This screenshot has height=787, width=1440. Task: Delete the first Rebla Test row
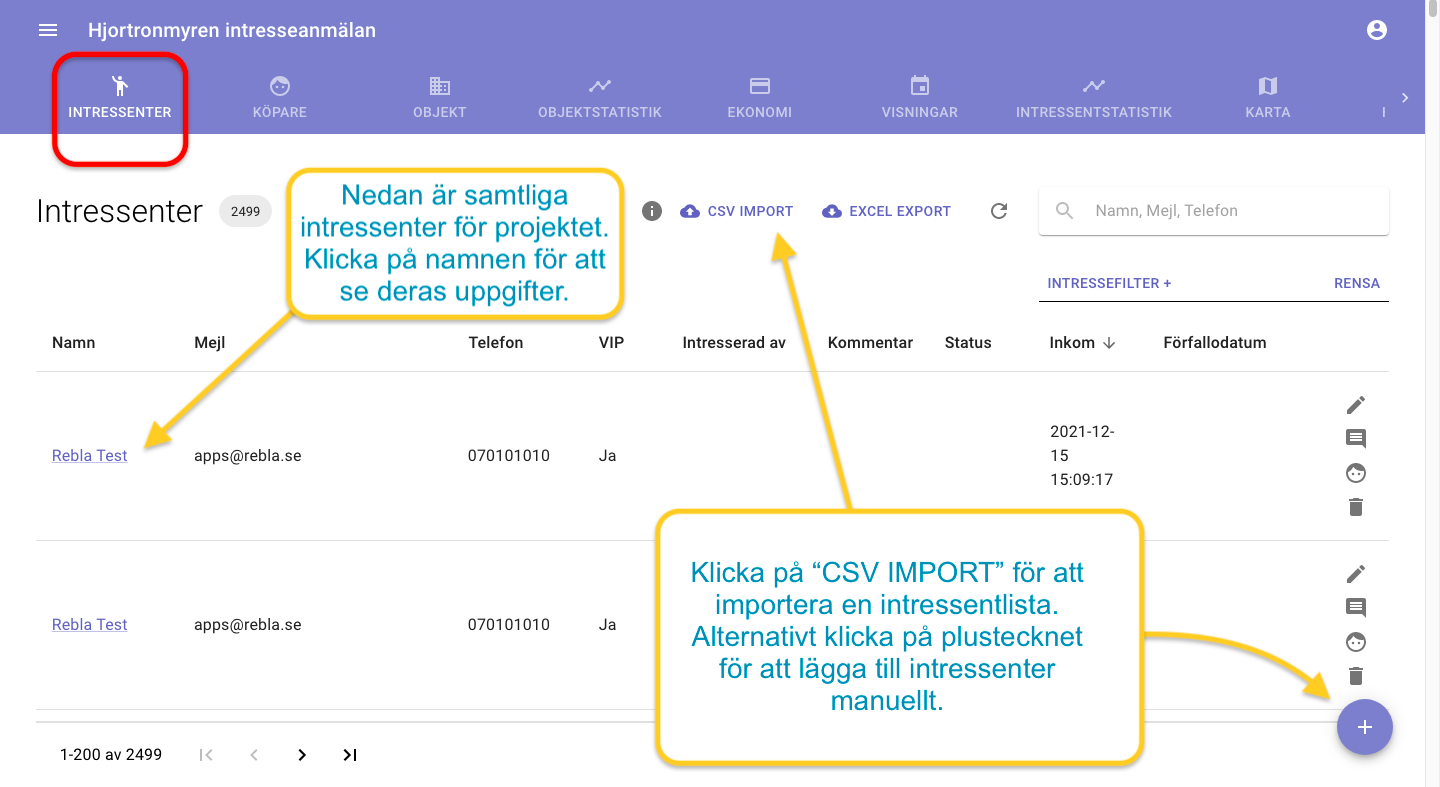pyautogui.click(x=1356, y=507)
